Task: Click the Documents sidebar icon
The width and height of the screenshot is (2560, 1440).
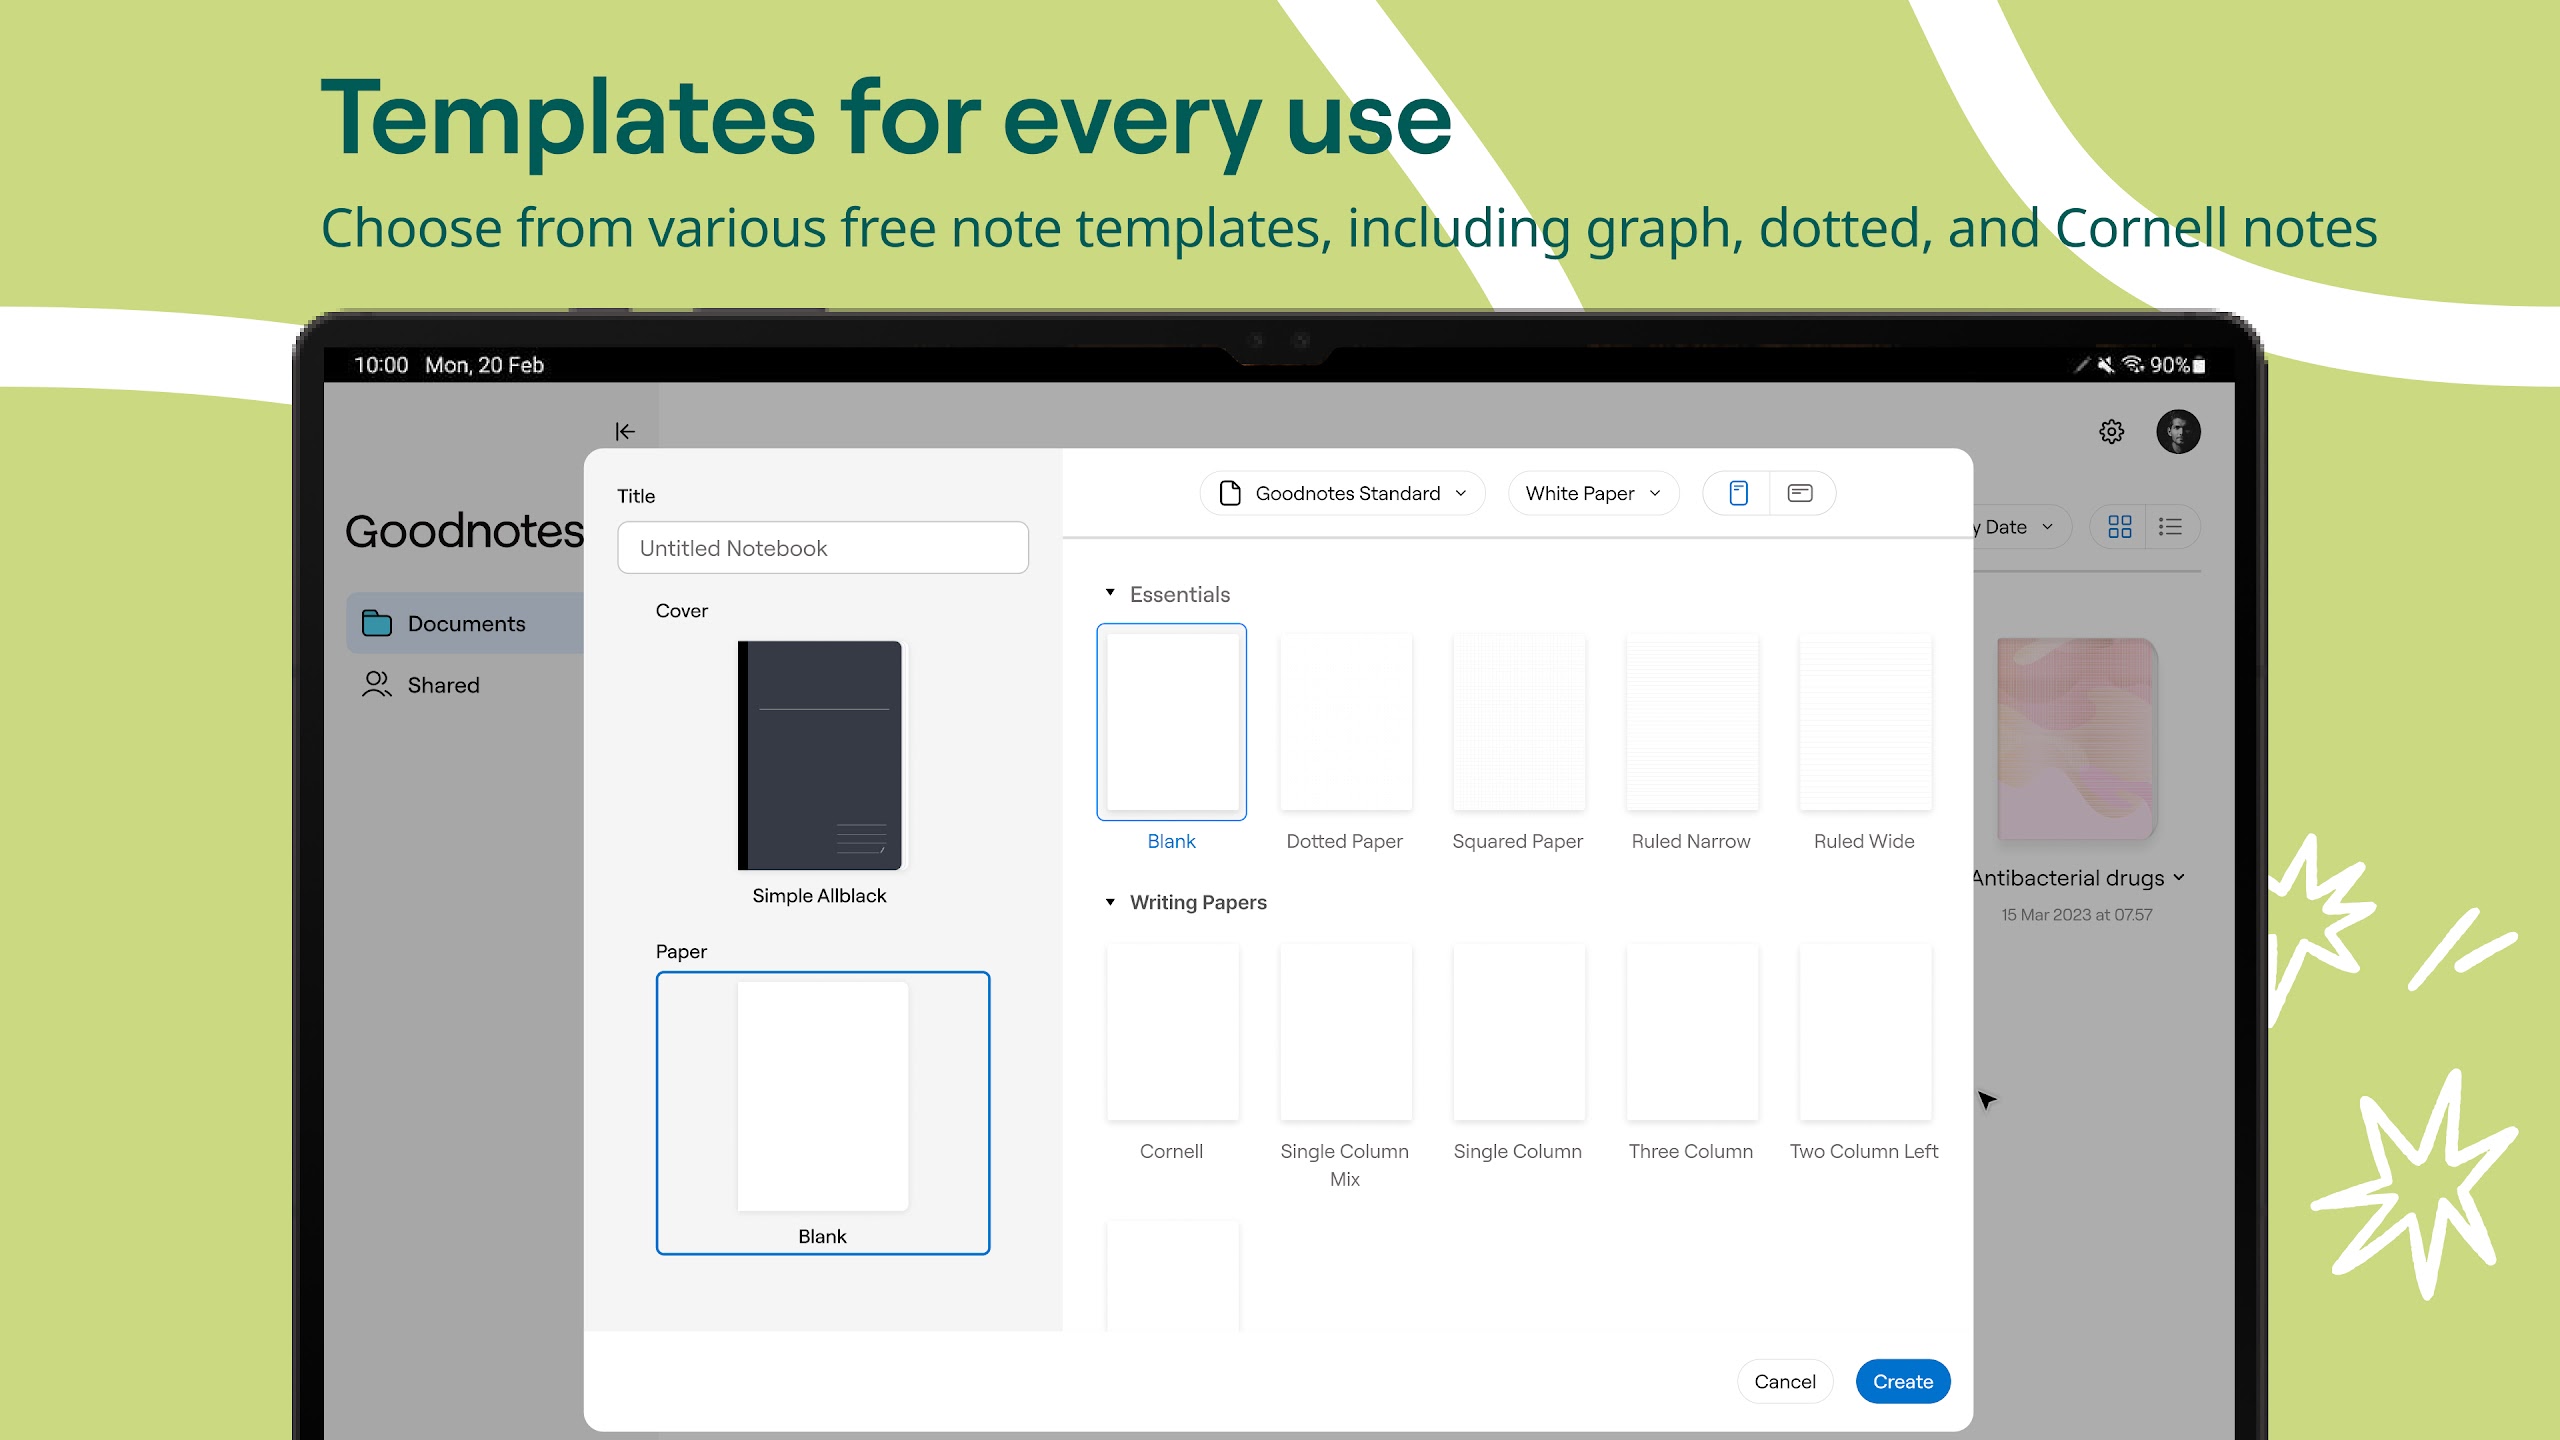Action: 376,621
